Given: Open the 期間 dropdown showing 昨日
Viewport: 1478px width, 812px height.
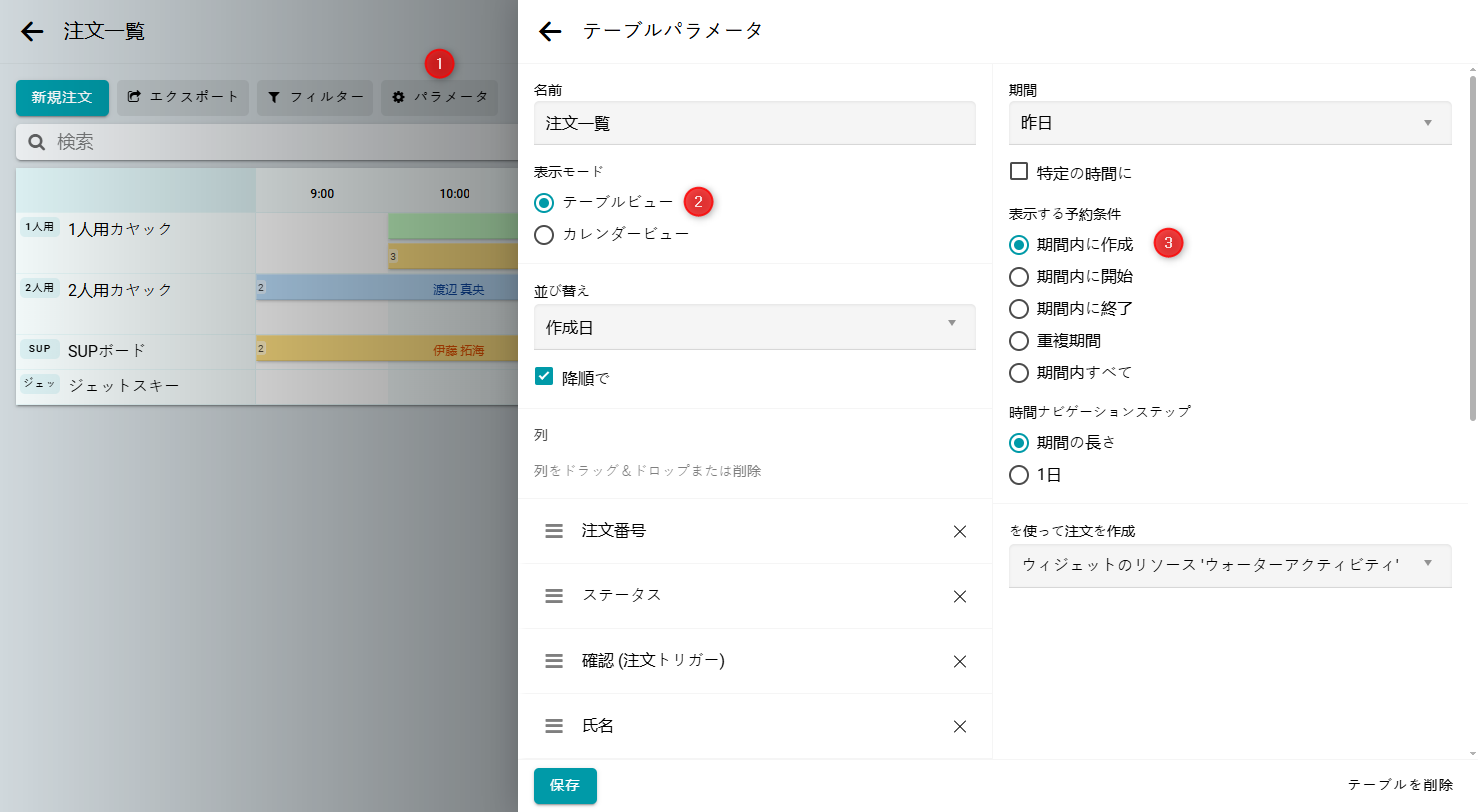Looking at the screenshot, I should (1230, 123).
